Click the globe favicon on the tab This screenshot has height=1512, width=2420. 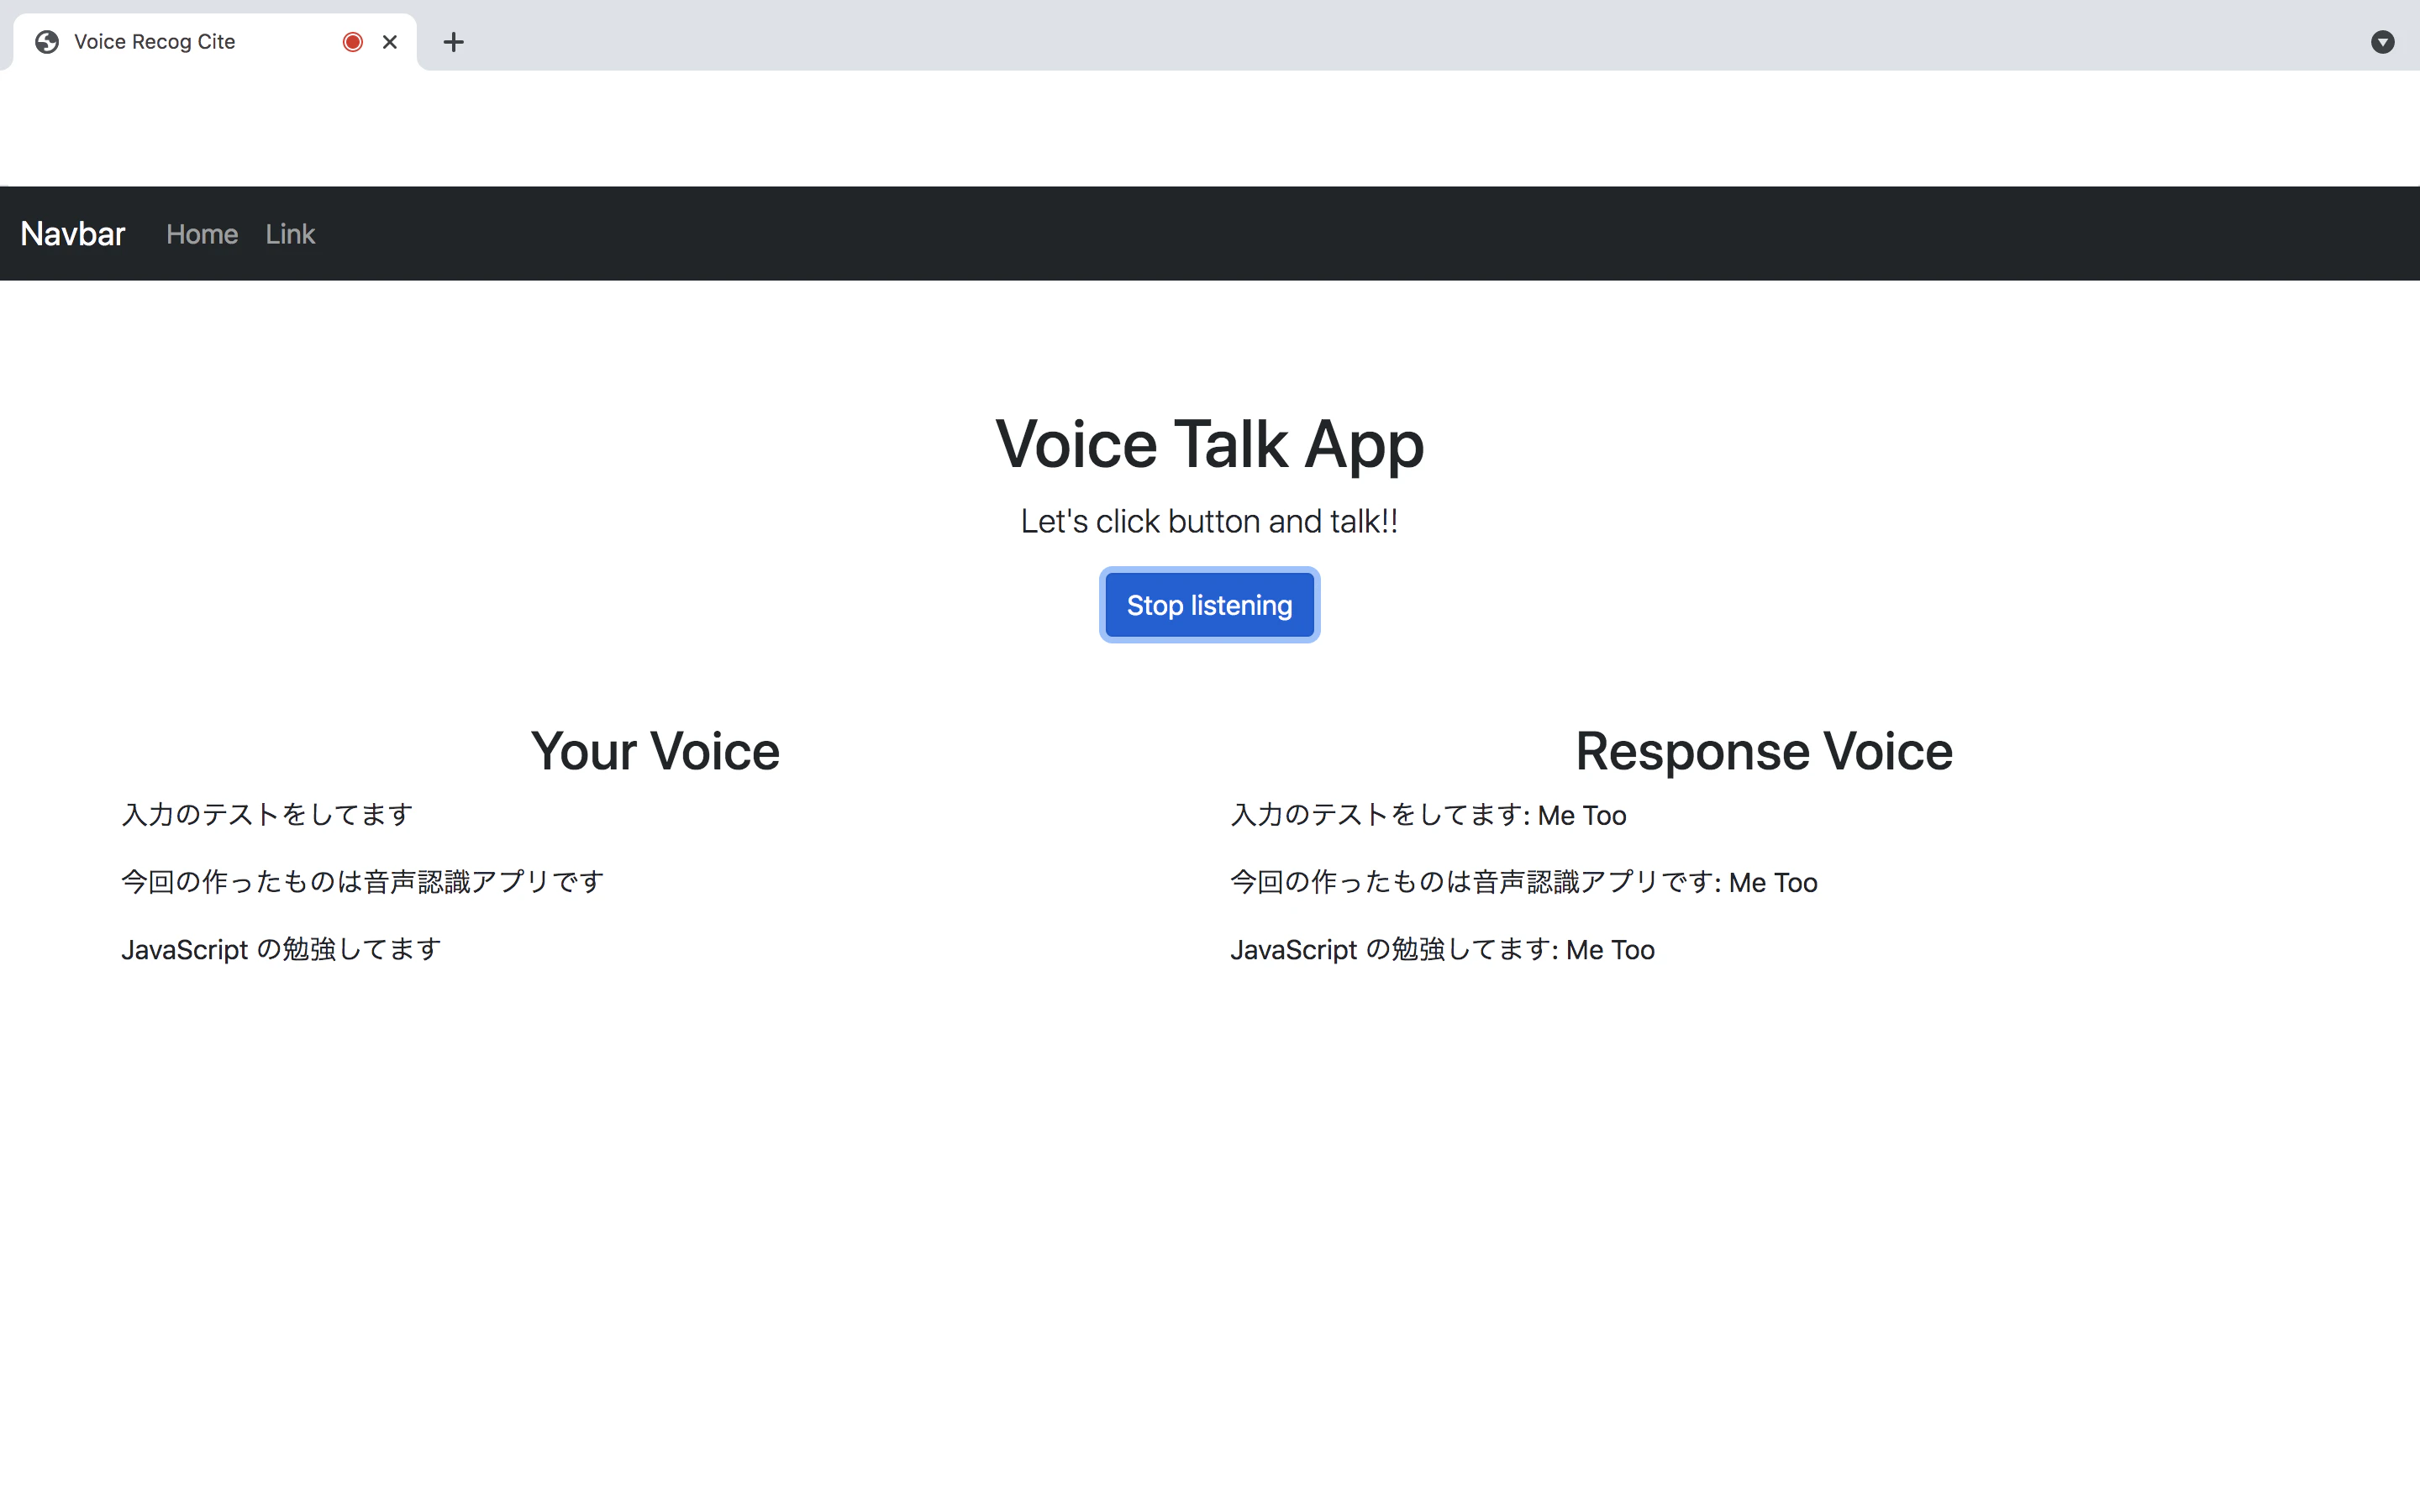(46, 42)
